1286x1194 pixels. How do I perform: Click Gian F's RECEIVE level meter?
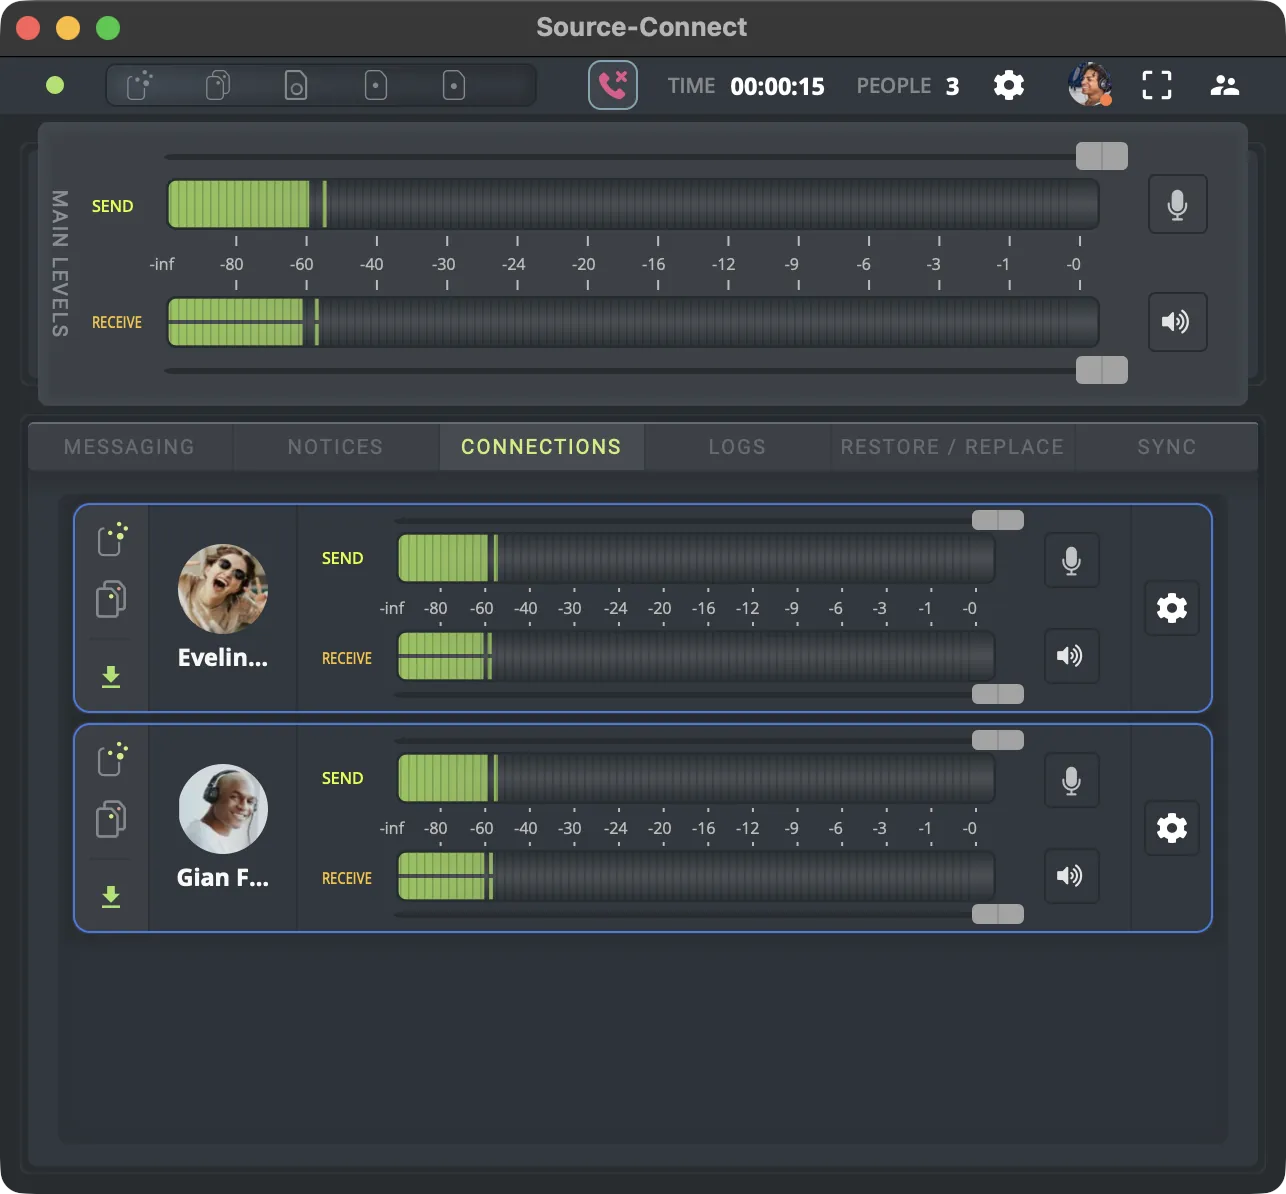click(x=696, y=876)
